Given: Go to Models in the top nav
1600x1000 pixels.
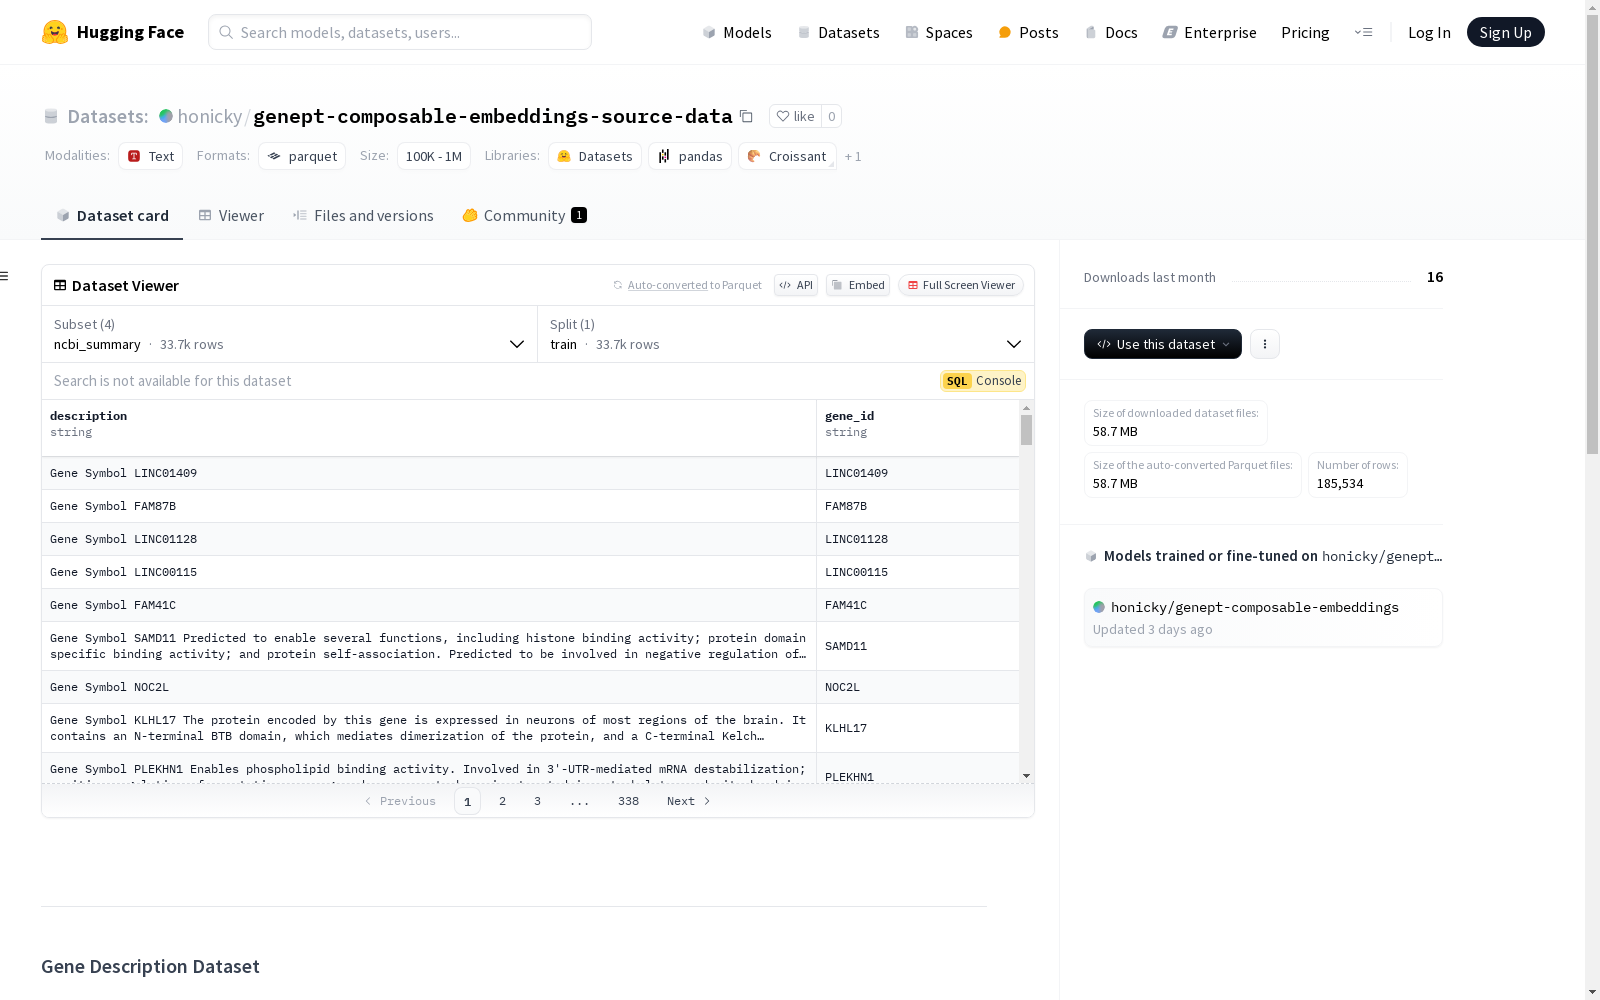Looking at the screenshot, I should [737, 32].
